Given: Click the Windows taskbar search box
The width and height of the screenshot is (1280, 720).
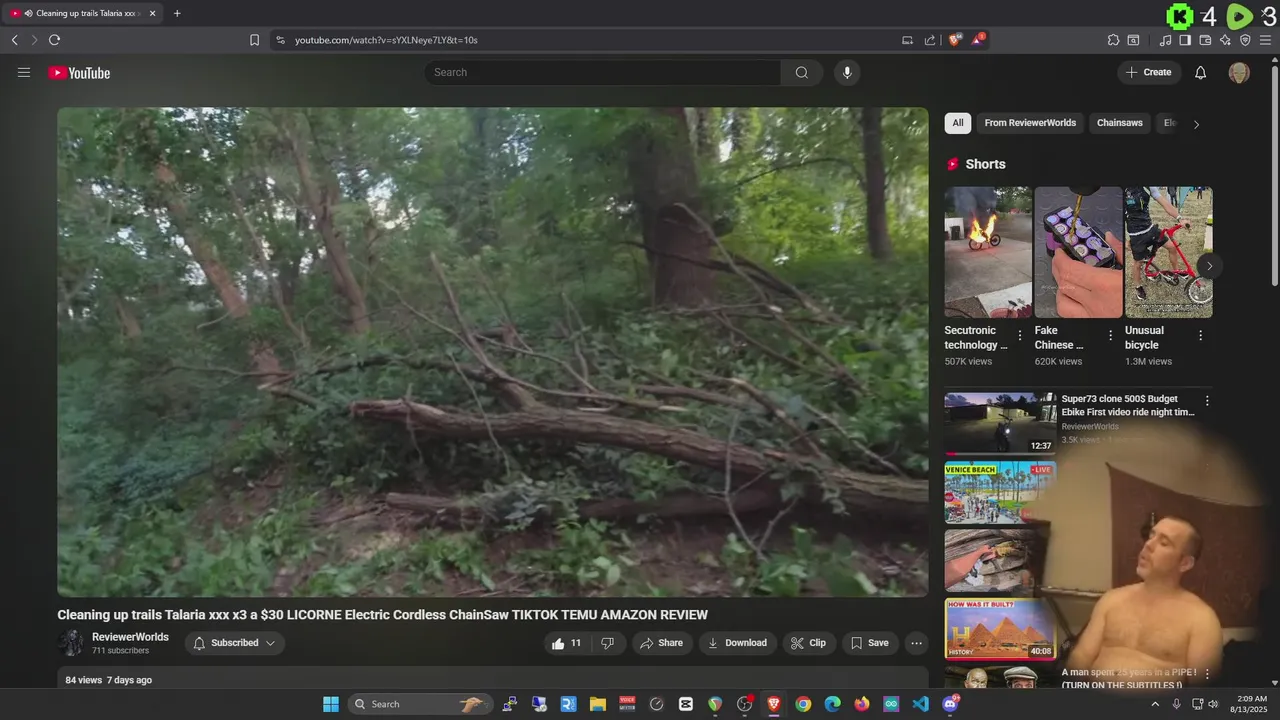Looking at the screenshot, I should coord(422,704).
